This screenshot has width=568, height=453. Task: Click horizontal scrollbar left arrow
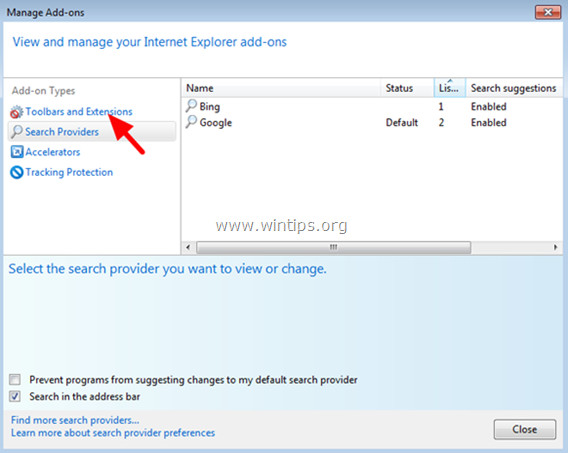(x=188, y=247)
